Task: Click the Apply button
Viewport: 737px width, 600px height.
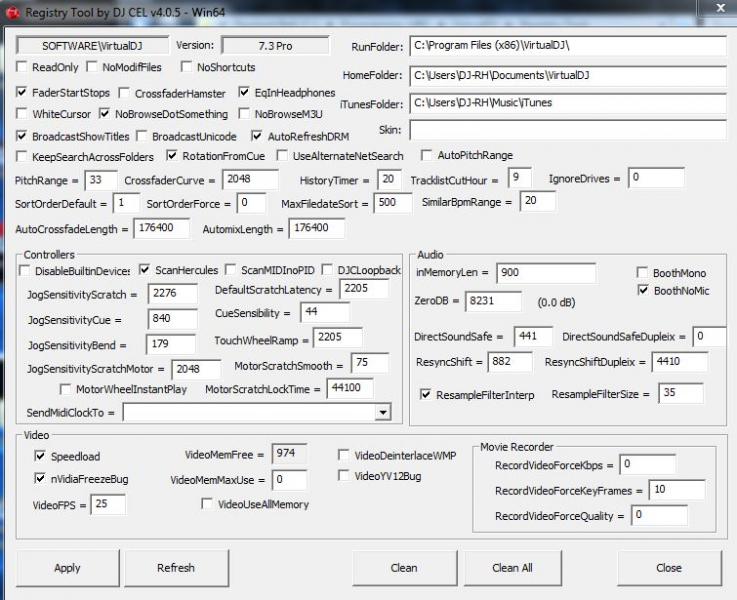Action: 68,568
